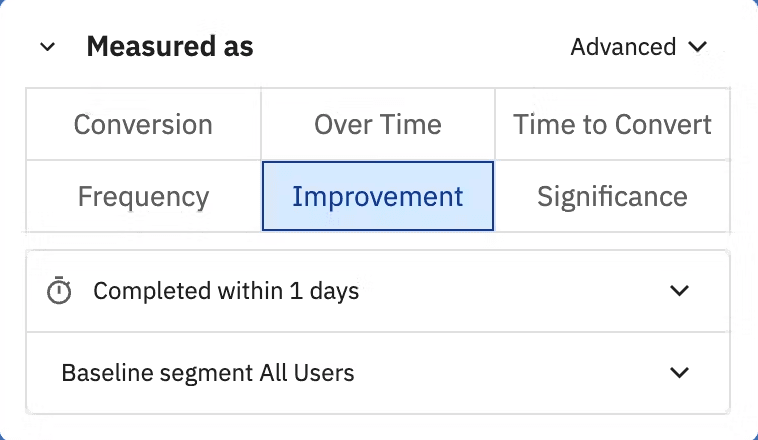The width and height of the screenshot is (758, 440).
Task: Click the 'Completed within' label text
Action: (x=188, y=291)
